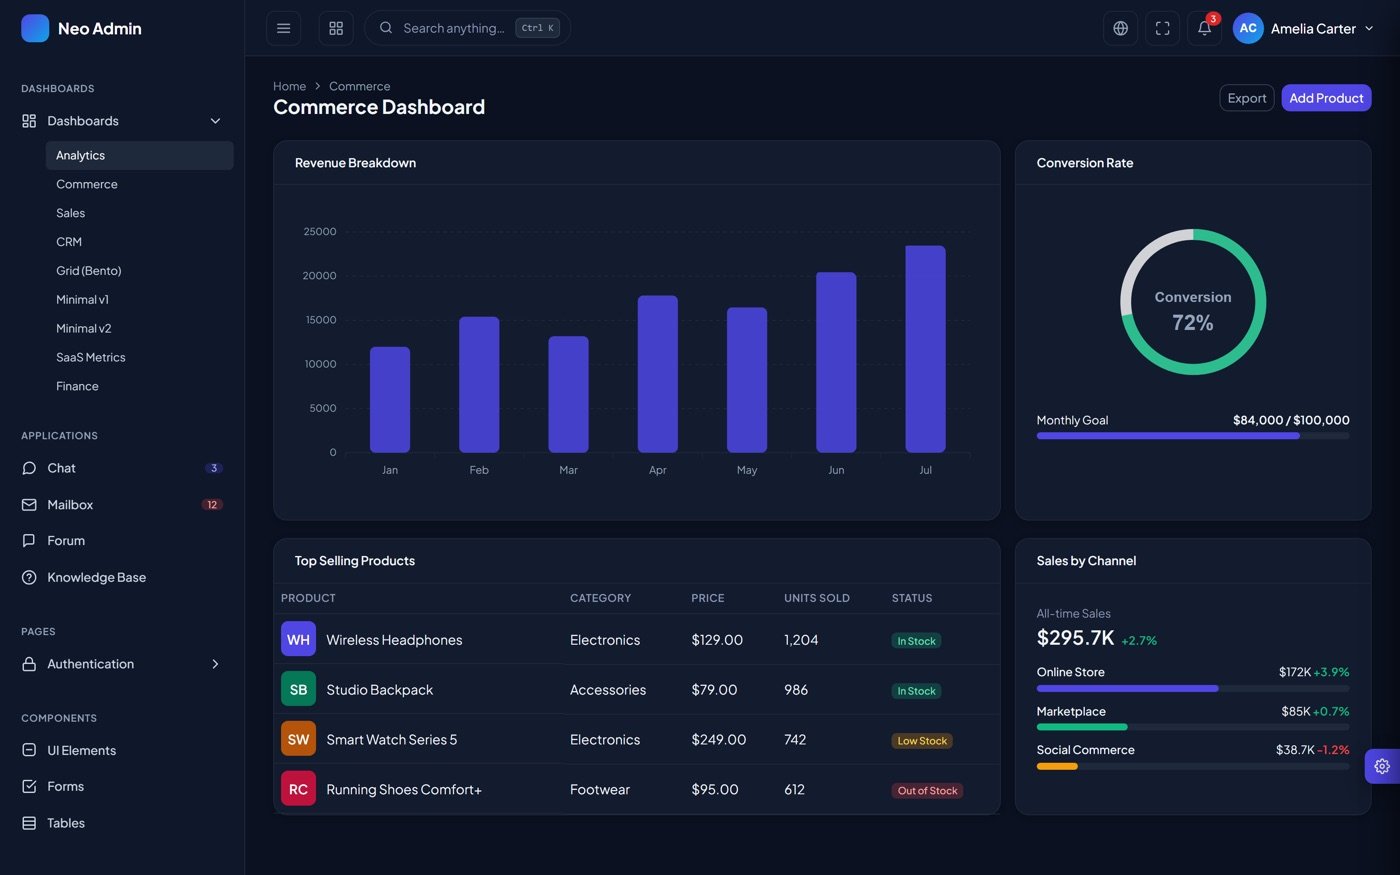Open notifications bell icon
This screenshot has width=1400, height=875.
[1205, 28]
